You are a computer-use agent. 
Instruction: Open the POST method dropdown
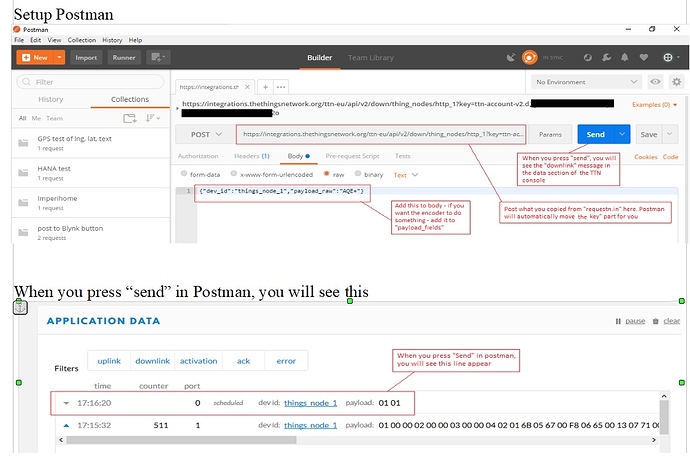pos(206,135)
